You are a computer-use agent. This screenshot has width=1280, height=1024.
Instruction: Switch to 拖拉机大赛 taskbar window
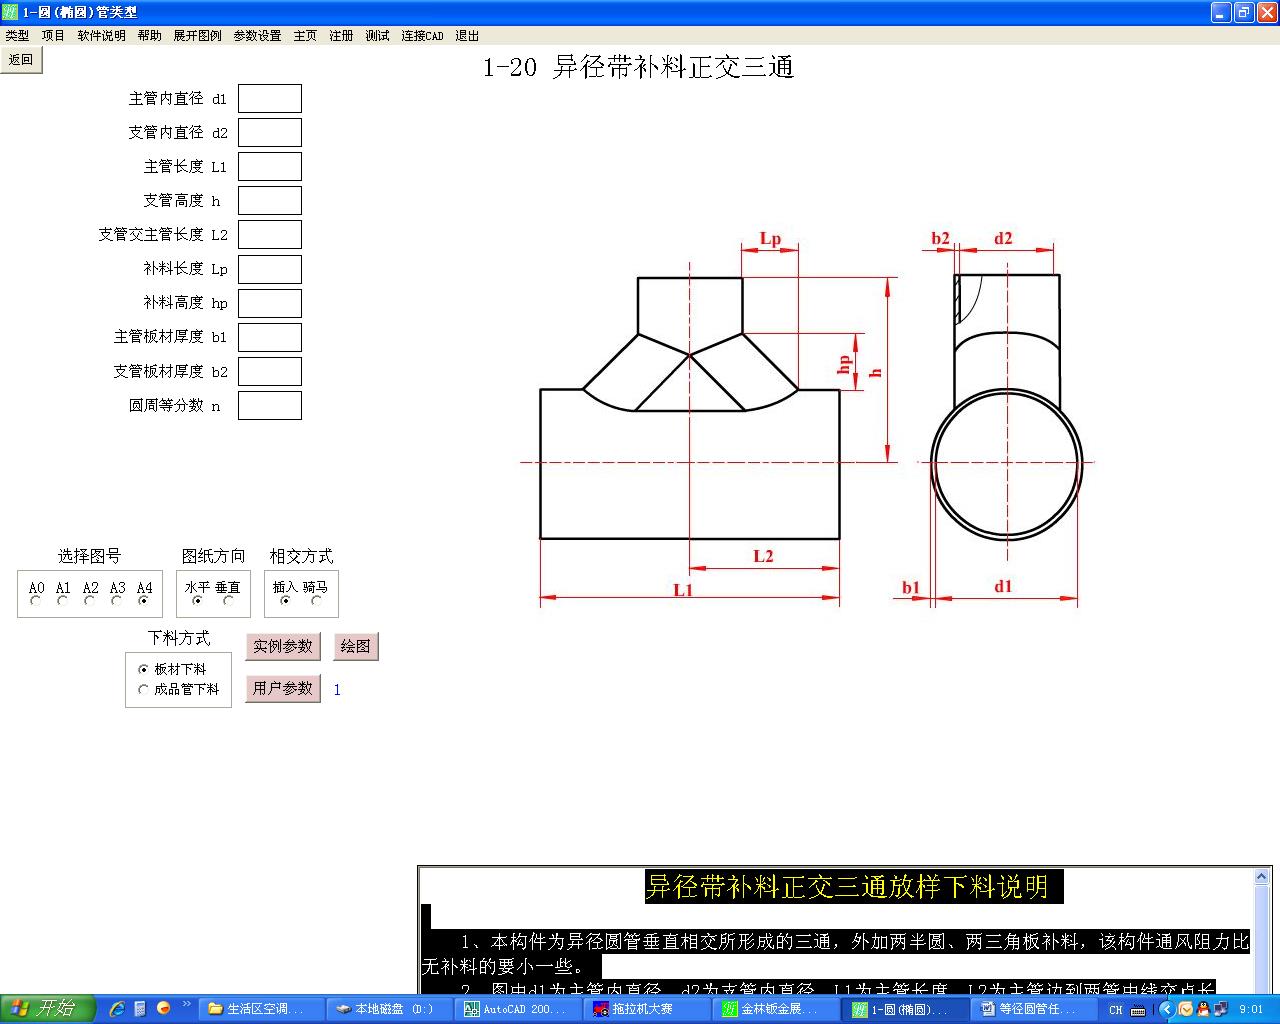pos(649,1009)
